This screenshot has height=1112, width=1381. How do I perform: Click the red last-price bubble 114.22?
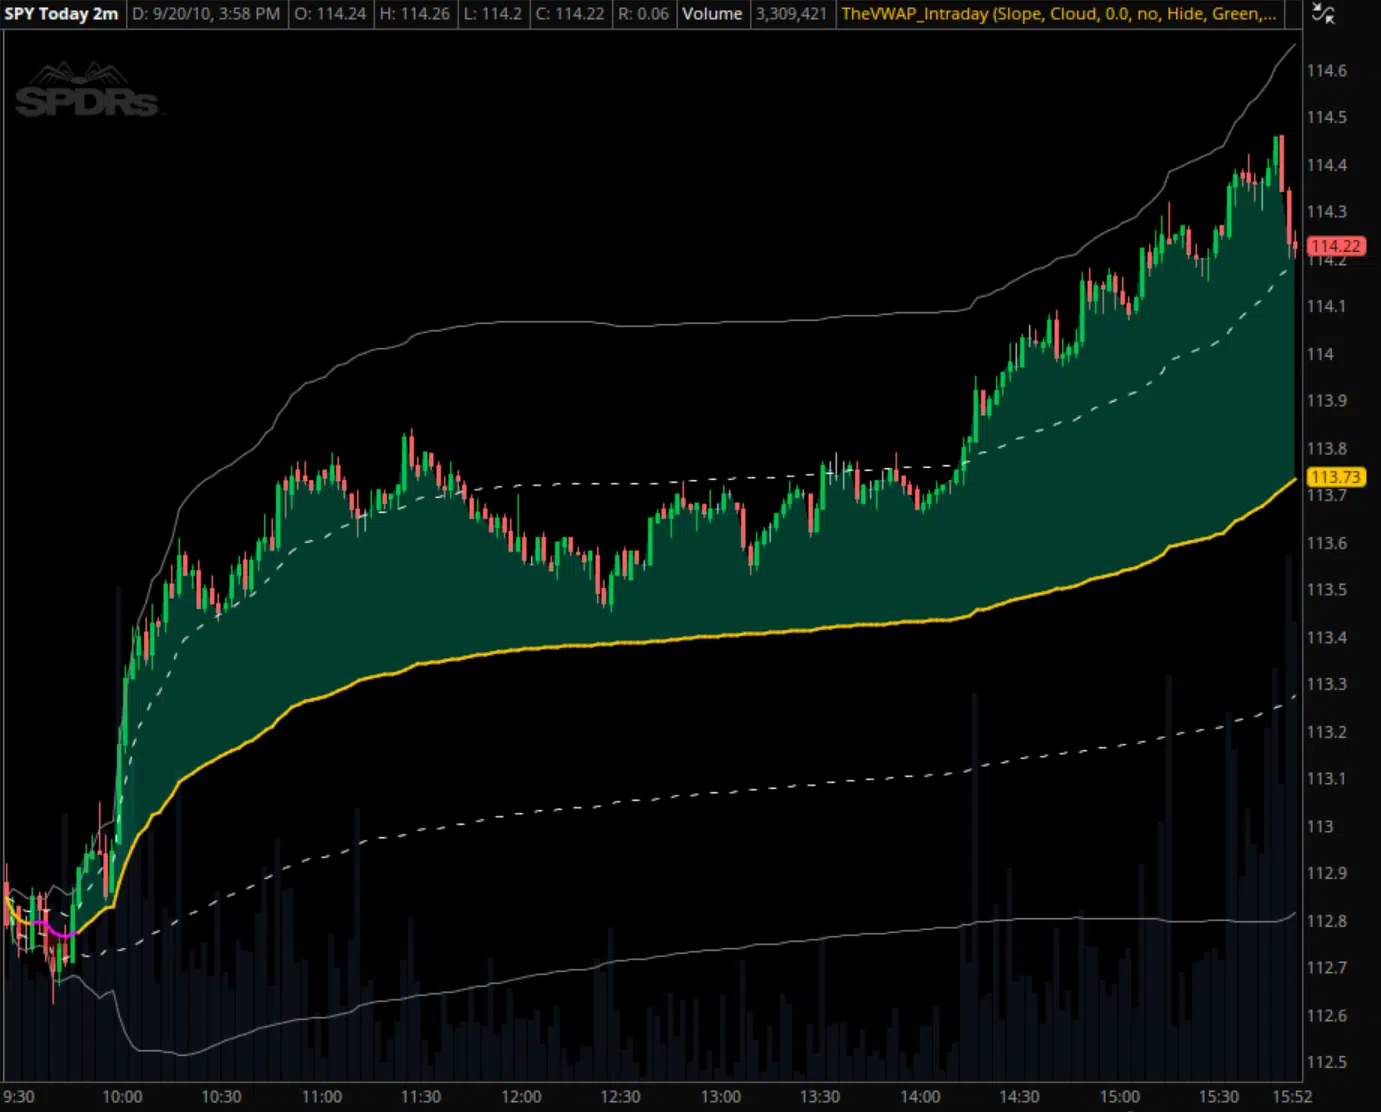click(x=1336, y=246)
